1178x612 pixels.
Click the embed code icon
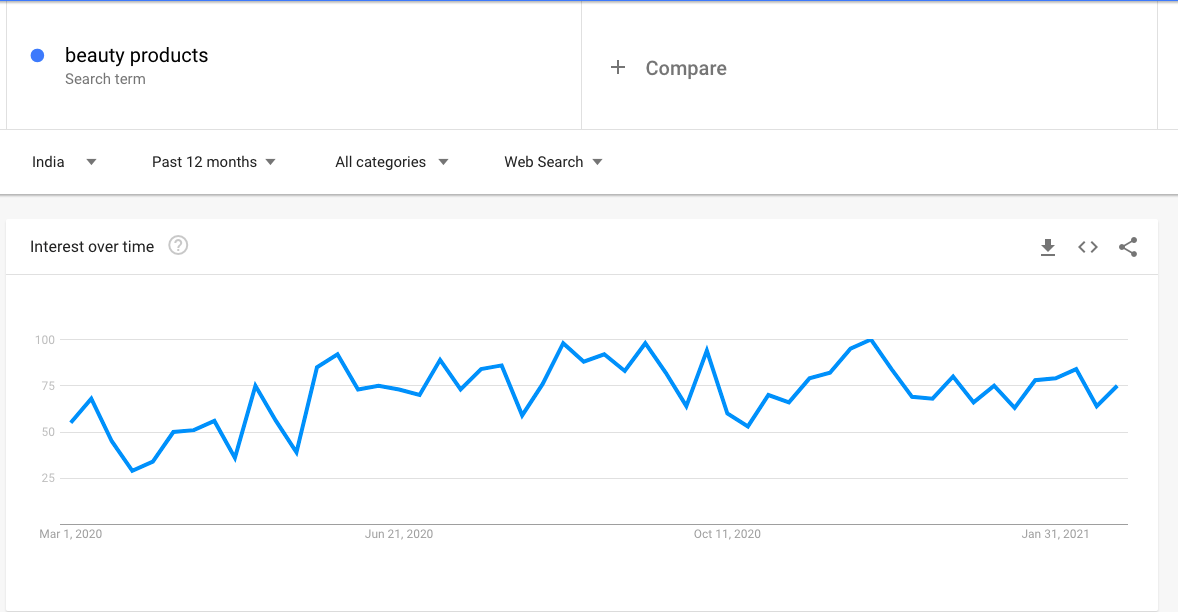1088,247
